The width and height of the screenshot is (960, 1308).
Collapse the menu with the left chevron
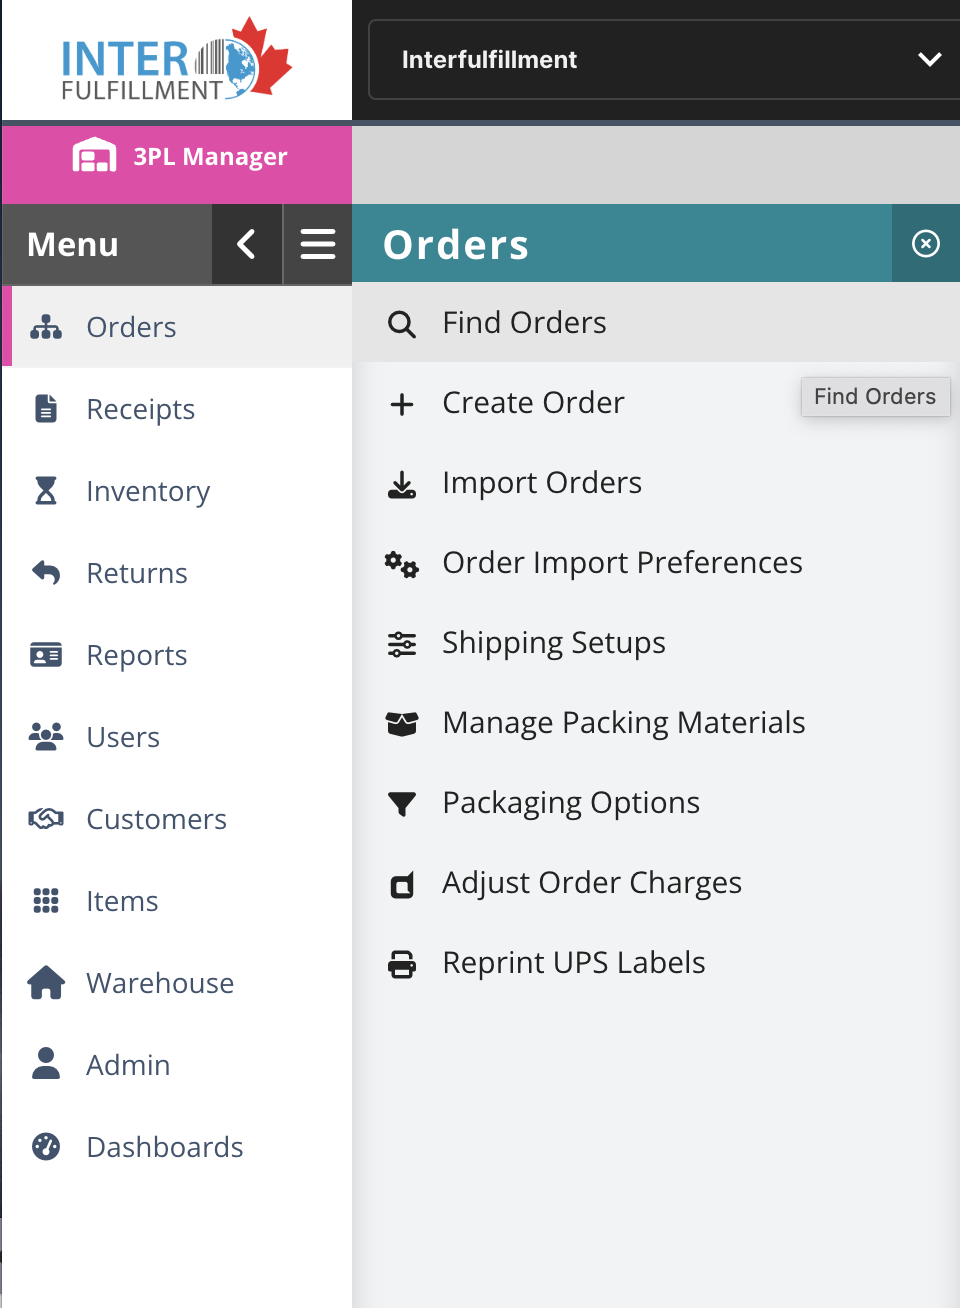click(x=247, y=244)
